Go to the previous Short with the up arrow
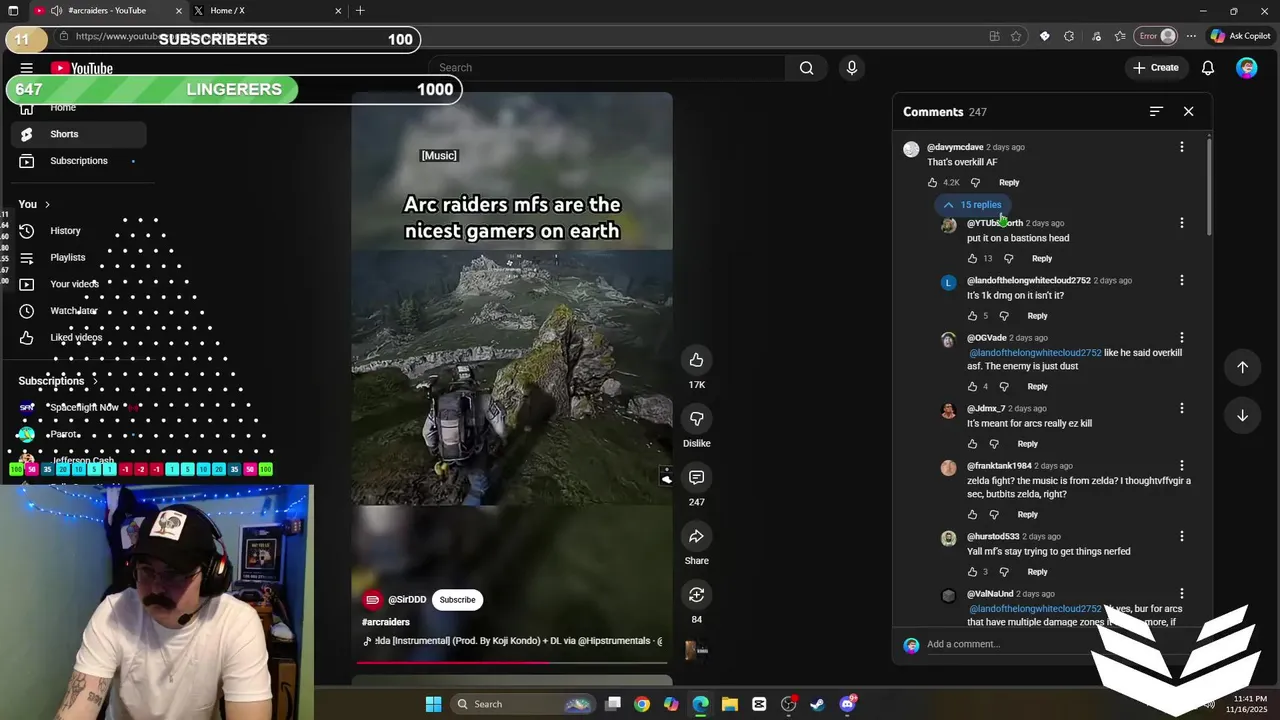The image size is (1280, 720). pos(1242,367)
